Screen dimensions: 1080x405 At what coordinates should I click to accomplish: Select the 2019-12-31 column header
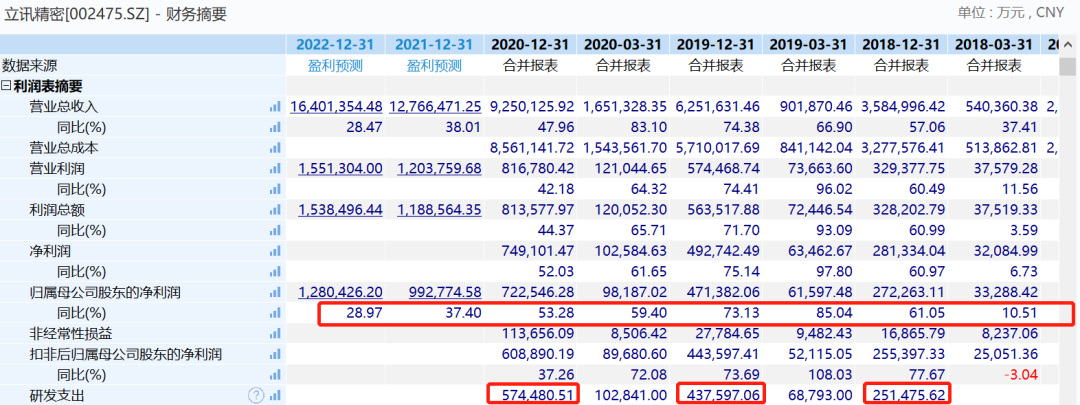(x=716, y=45)
